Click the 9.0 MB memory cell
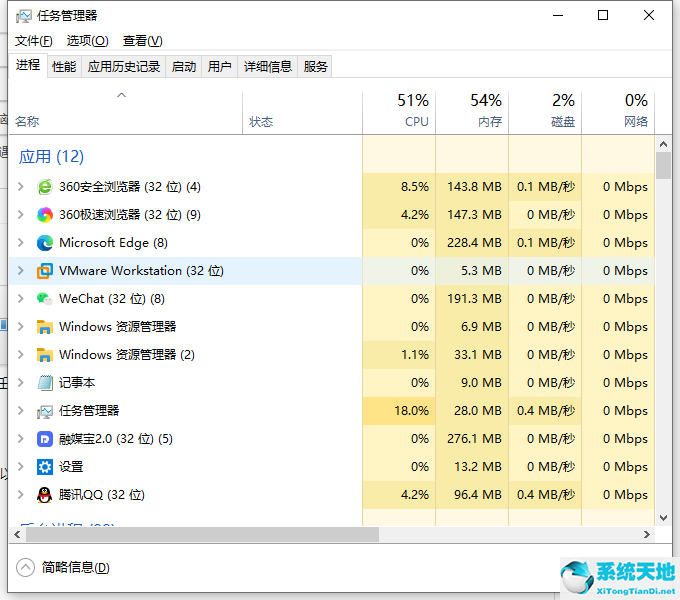This screenshot has width=680, height=600. pos(472,383)
